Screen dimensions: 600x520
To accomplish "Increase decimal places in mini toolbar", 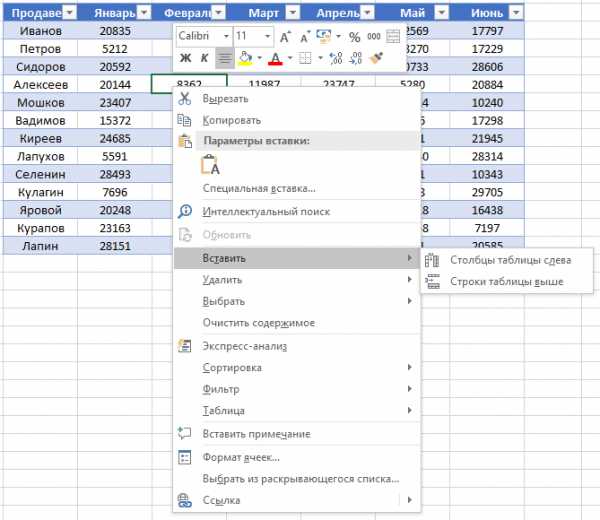I will click(336, 58).
